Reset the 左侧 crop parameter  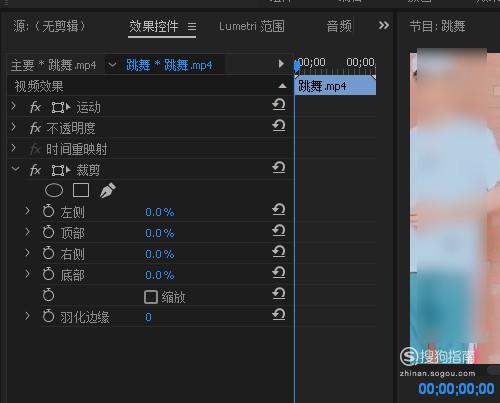pyautogui.click(x=279, y=210)
